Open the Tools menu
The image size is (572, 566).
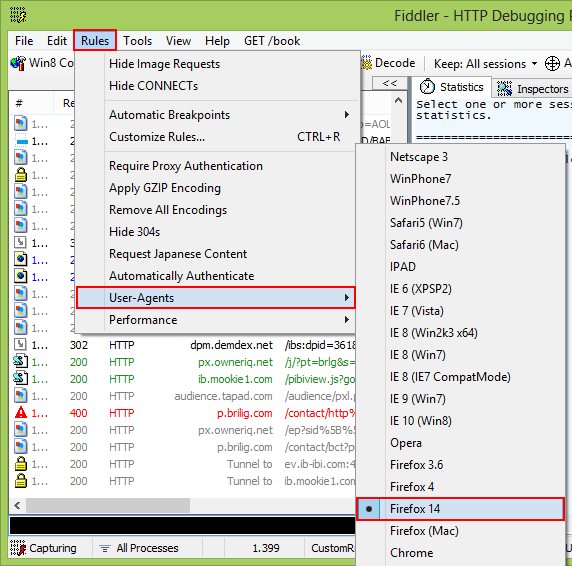coord(137,40)
